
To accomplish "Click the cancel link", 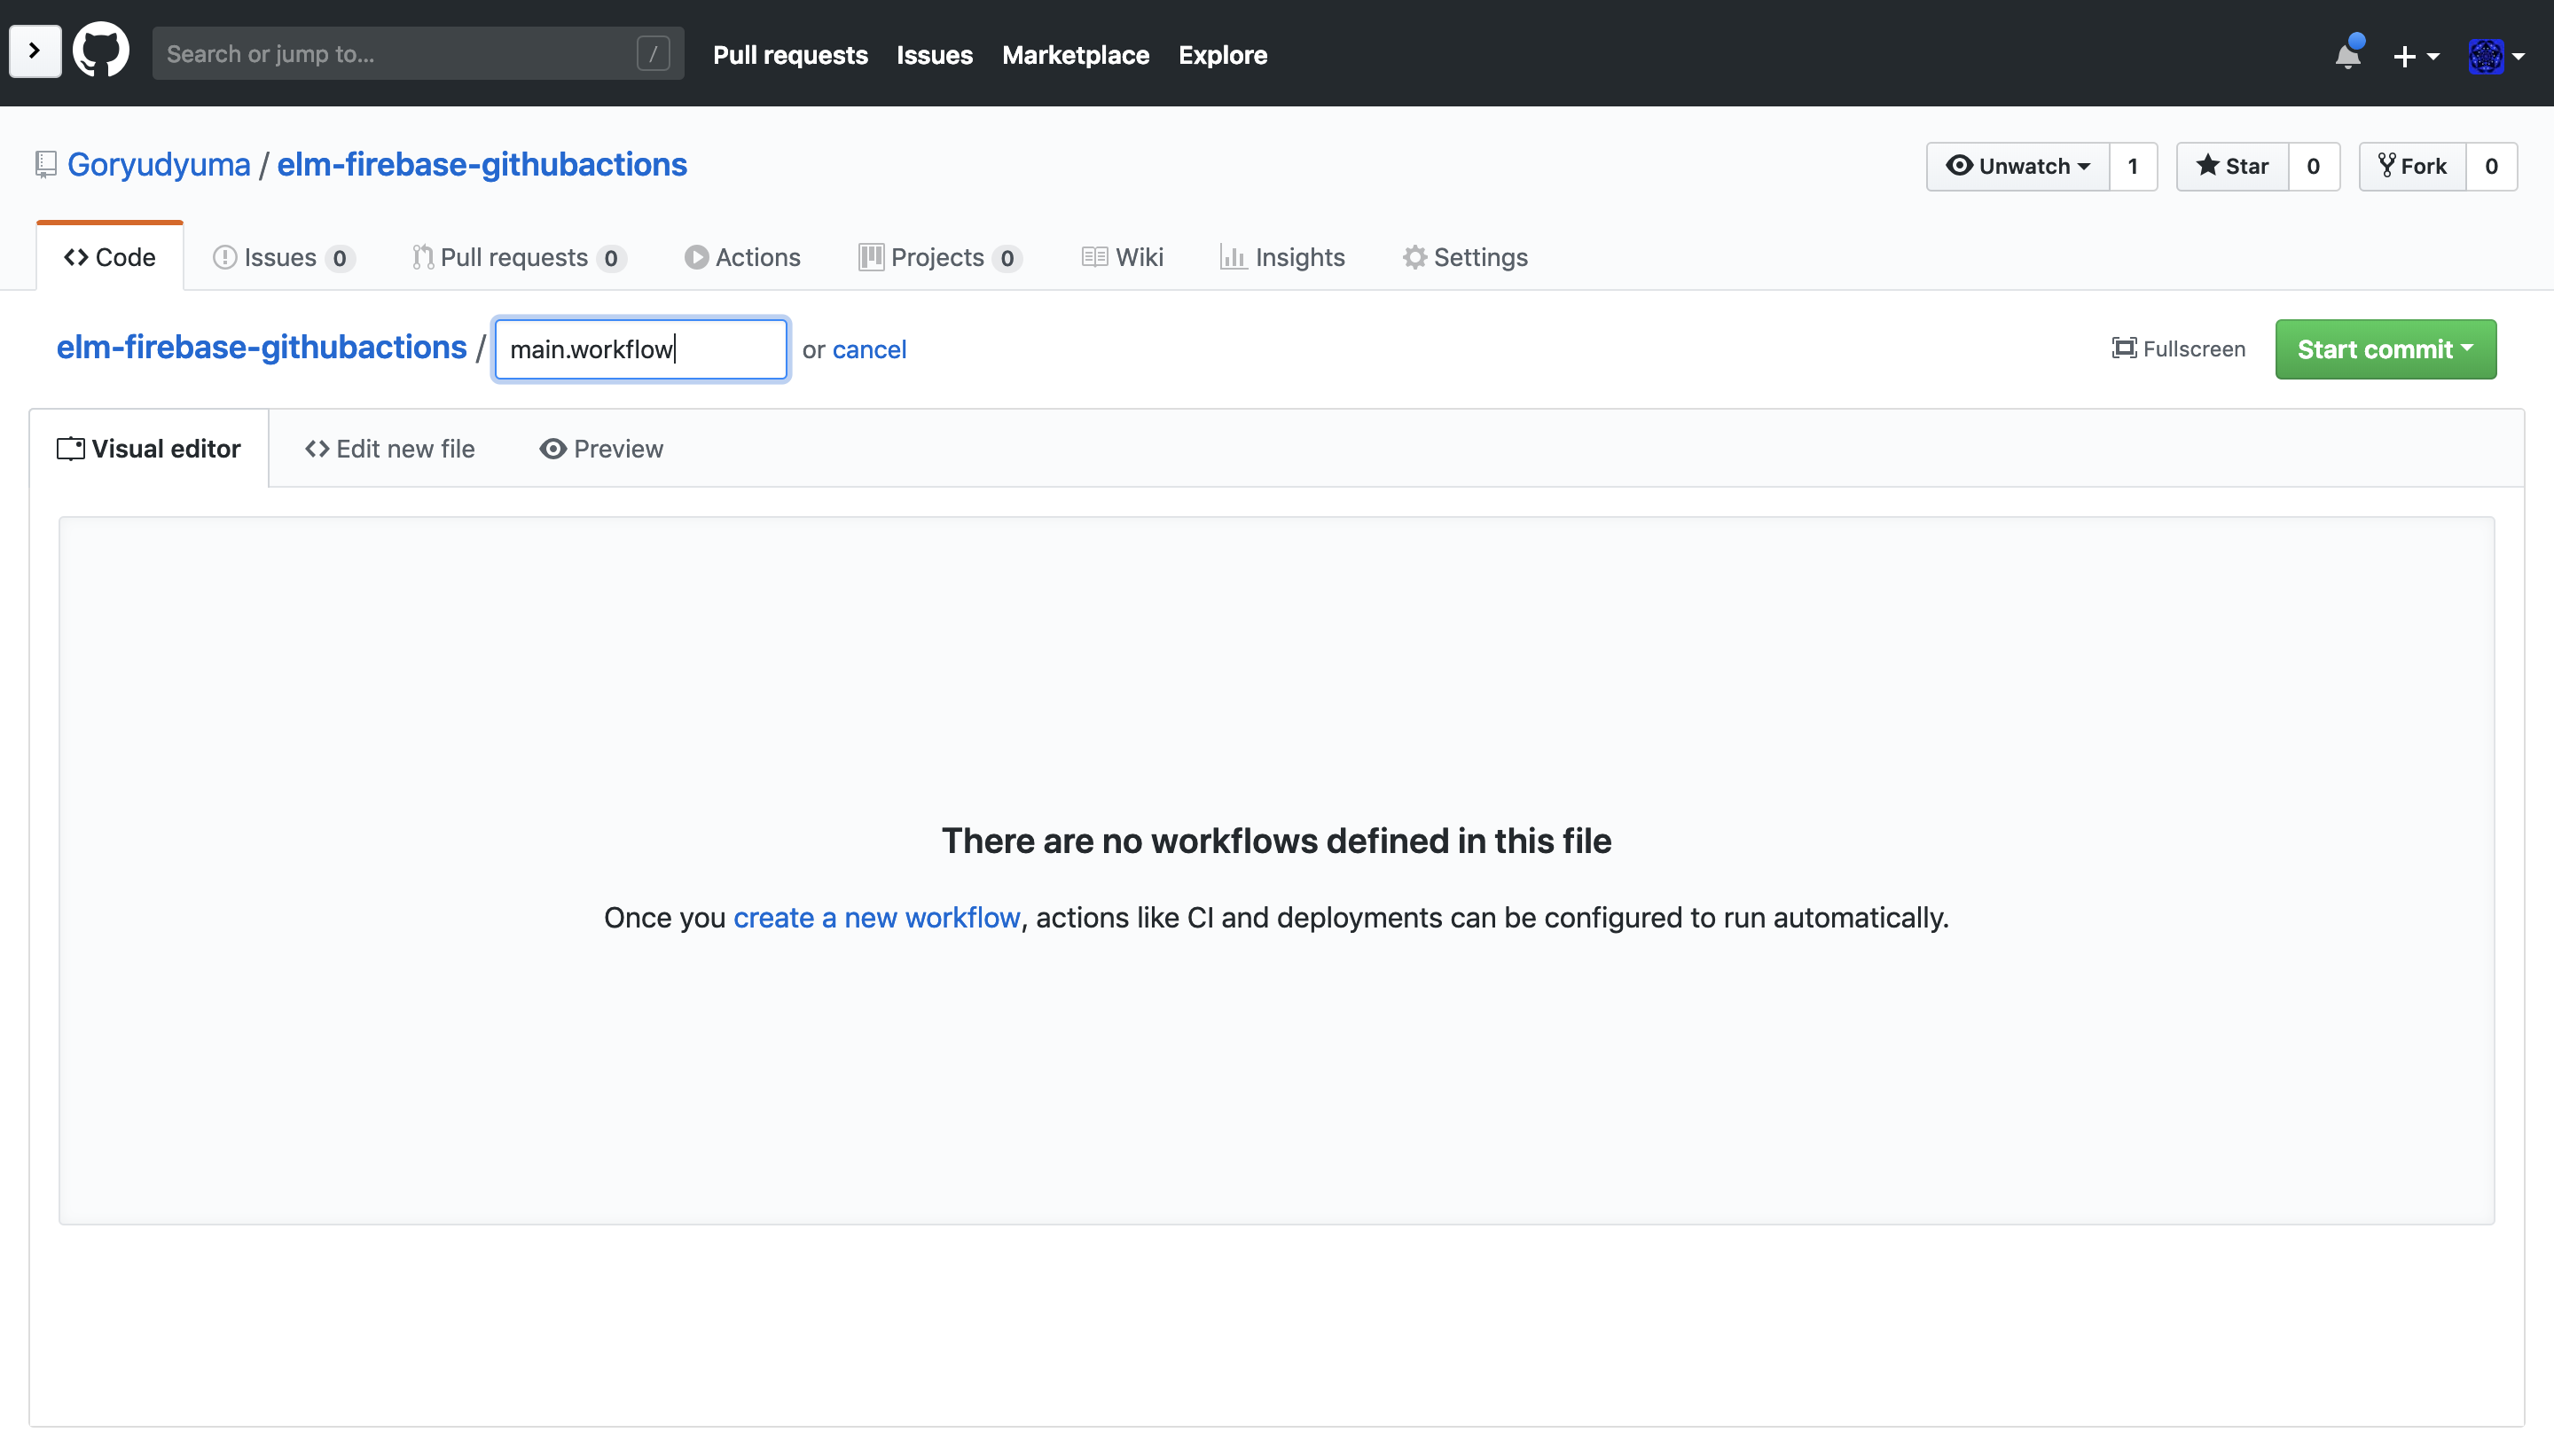I will (x=870, y=348).
